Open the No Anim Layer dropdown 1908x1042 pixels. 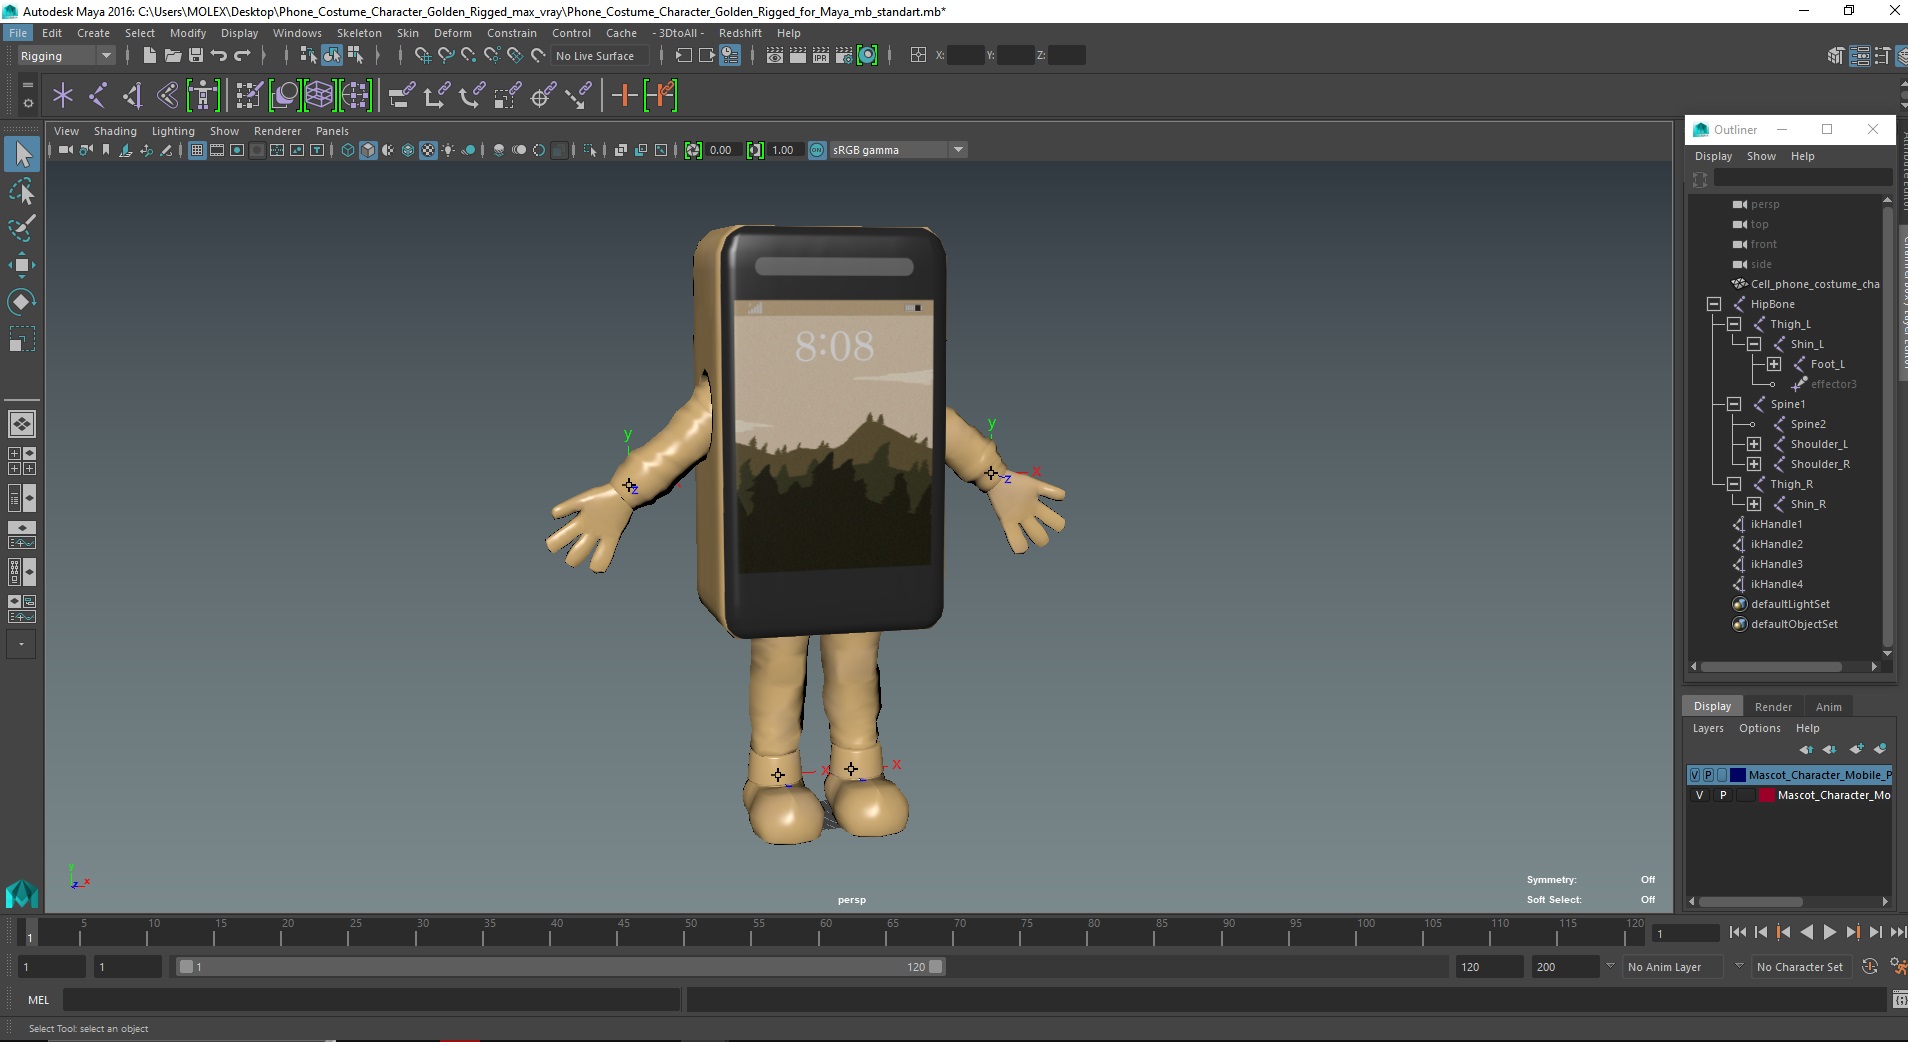(x=1675, y=967)
